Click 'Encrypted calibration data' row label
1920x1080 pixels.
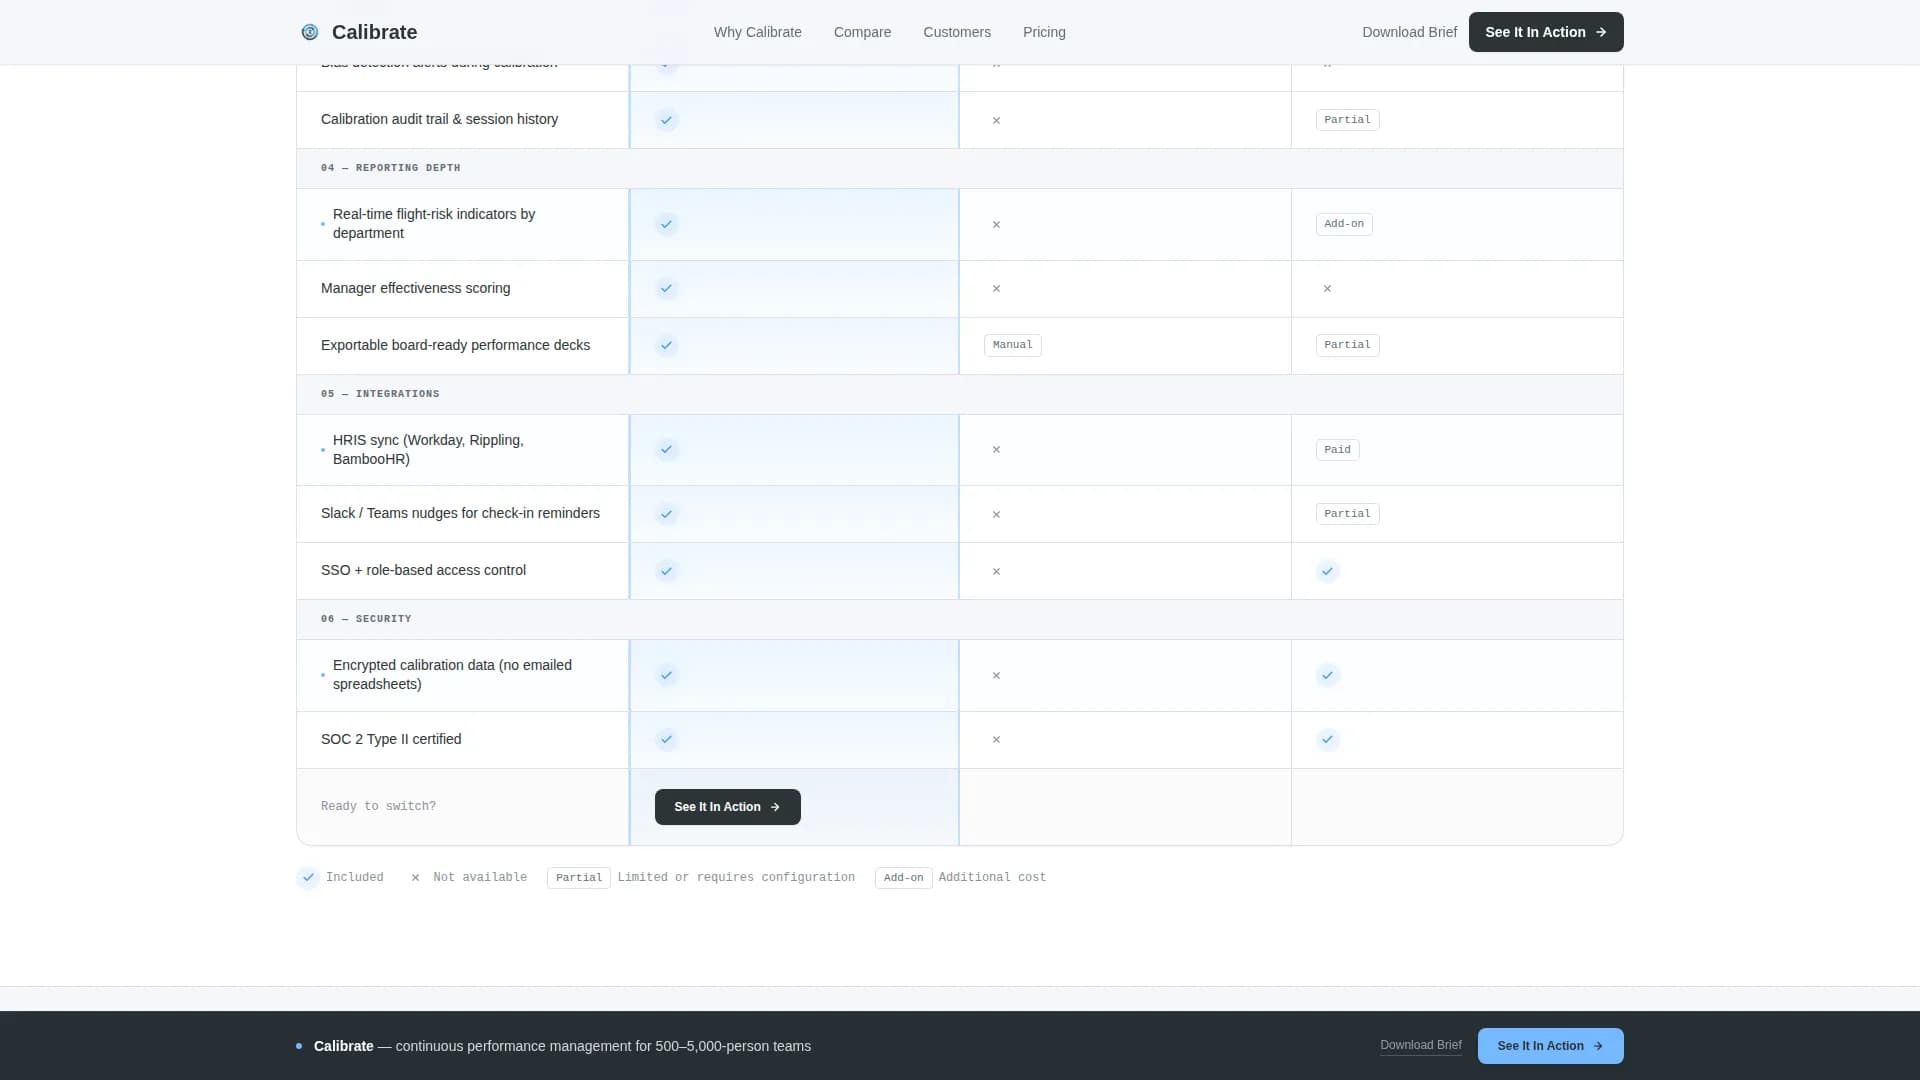[452, 675]
